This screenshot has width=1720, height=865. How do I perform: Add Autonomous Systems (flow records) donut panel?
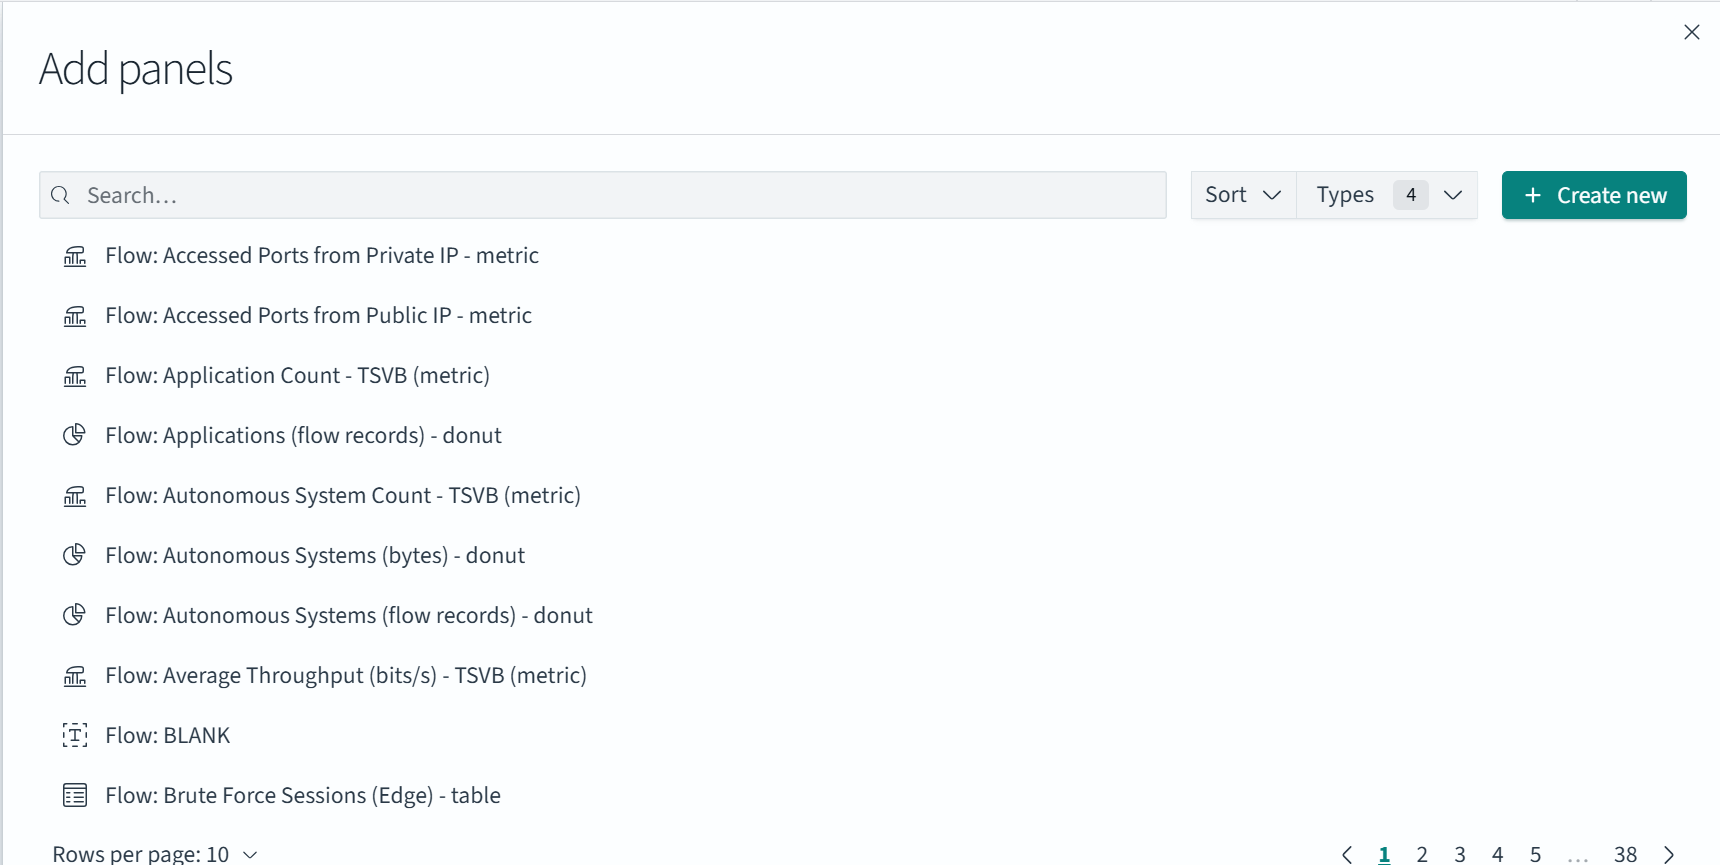348,615
